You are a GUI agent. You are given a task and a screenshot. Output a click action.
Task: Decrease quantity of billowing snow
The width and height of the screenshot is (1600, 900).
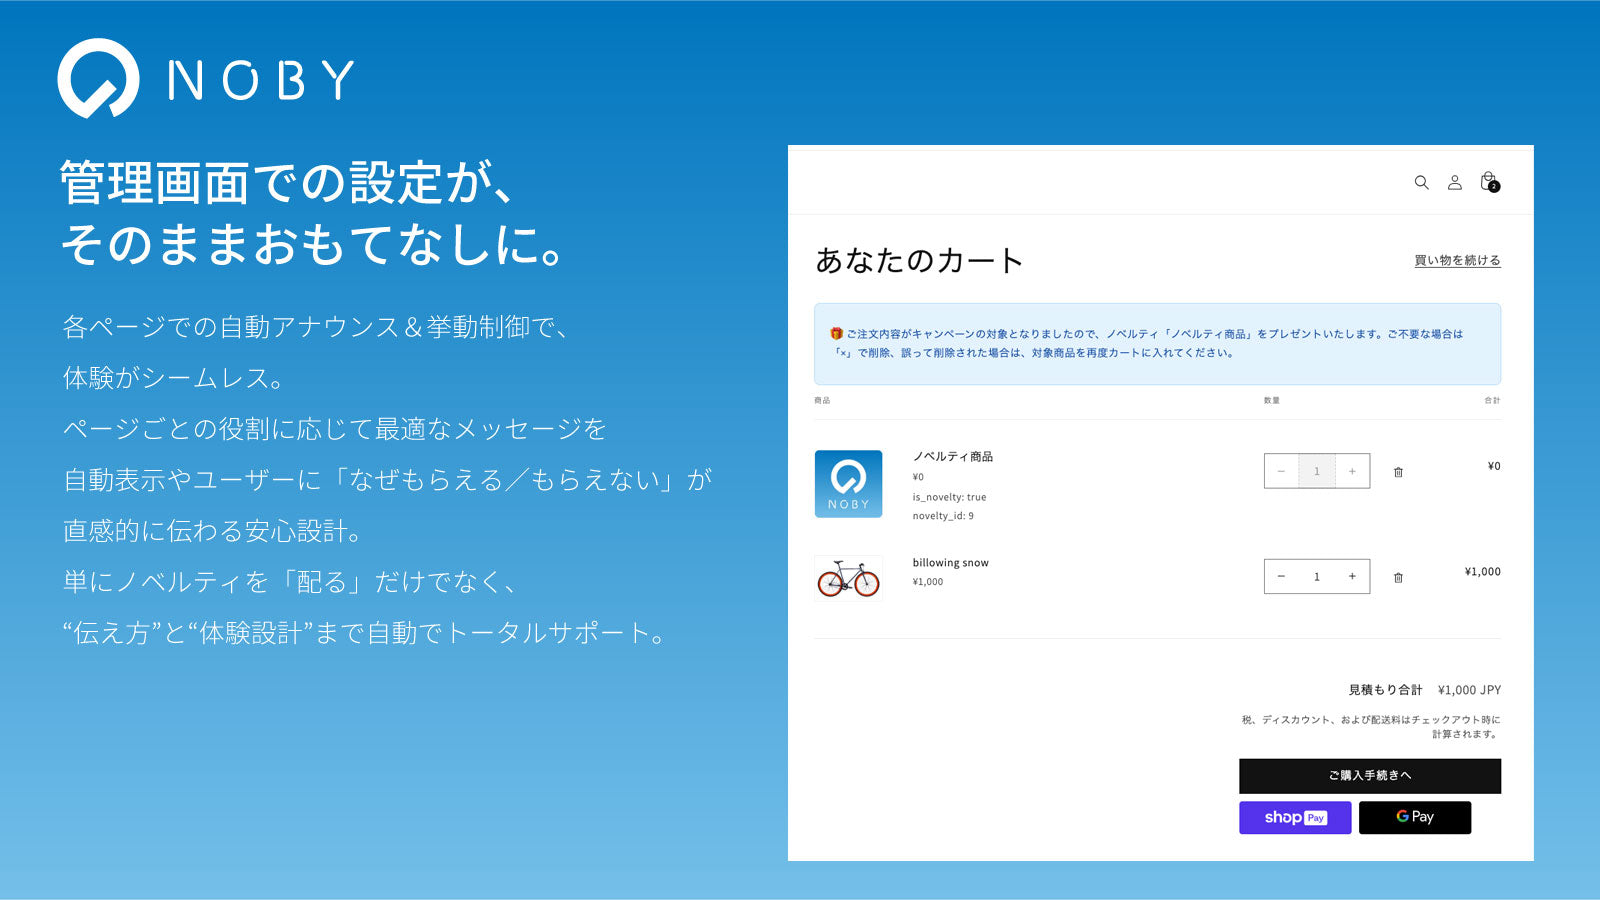pos(1281,576)
